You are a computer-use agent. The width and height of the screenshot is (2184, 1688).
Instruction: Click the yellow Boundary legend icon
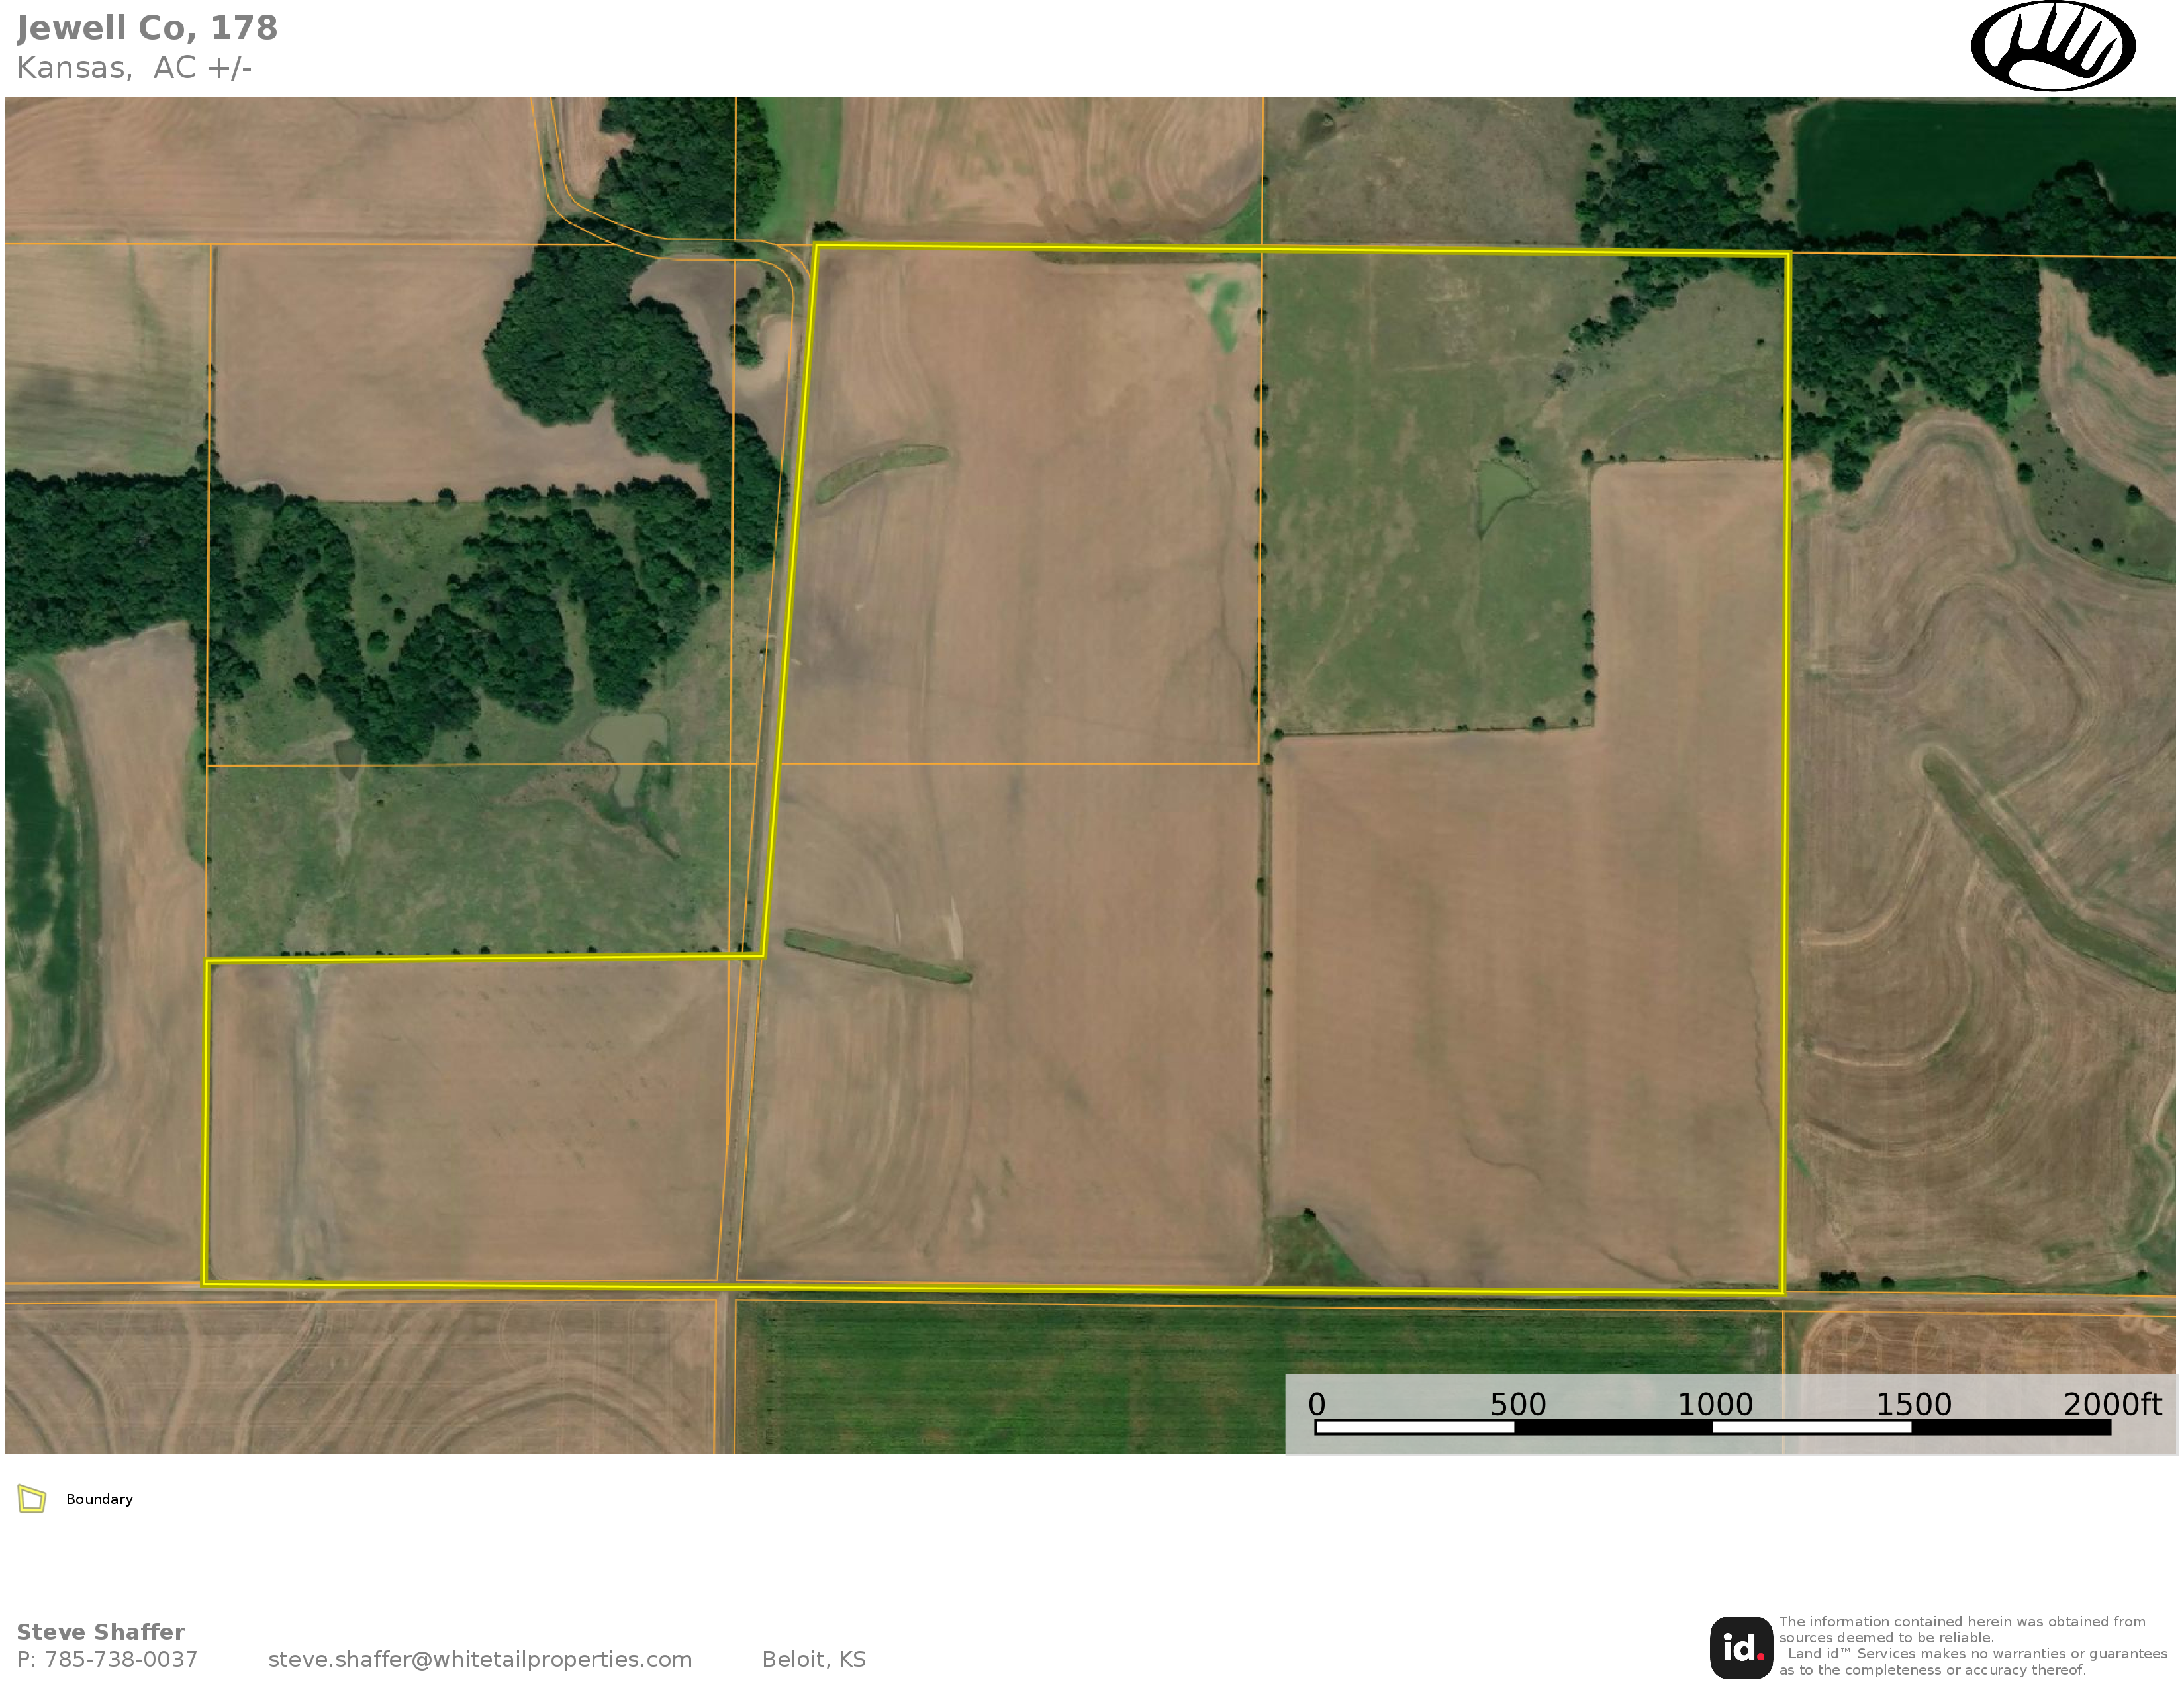tap(32, 1499)
